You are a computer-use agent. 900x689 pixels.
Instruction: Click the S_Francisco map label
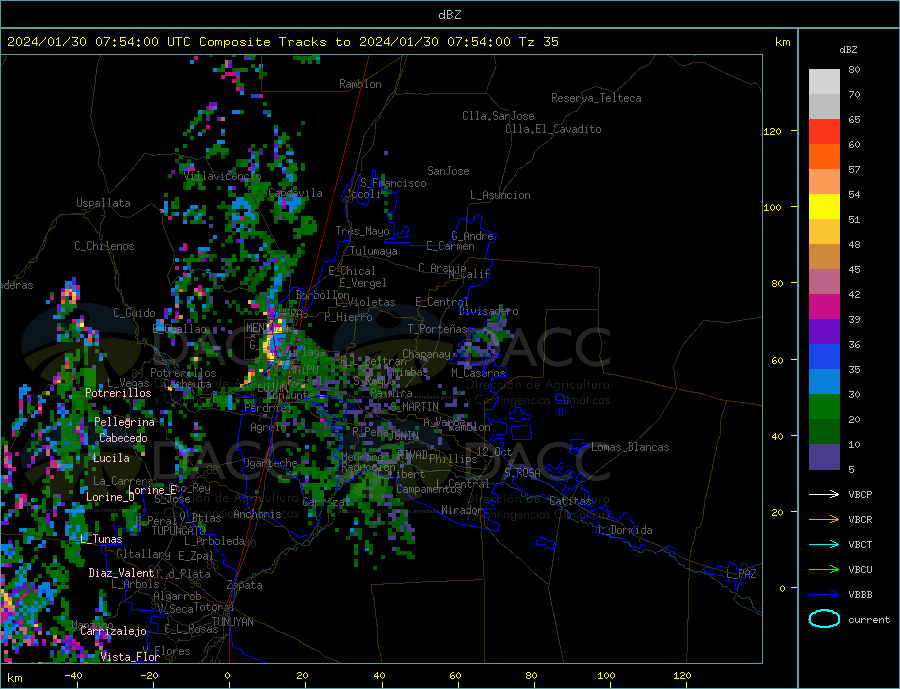pos(393,183)
